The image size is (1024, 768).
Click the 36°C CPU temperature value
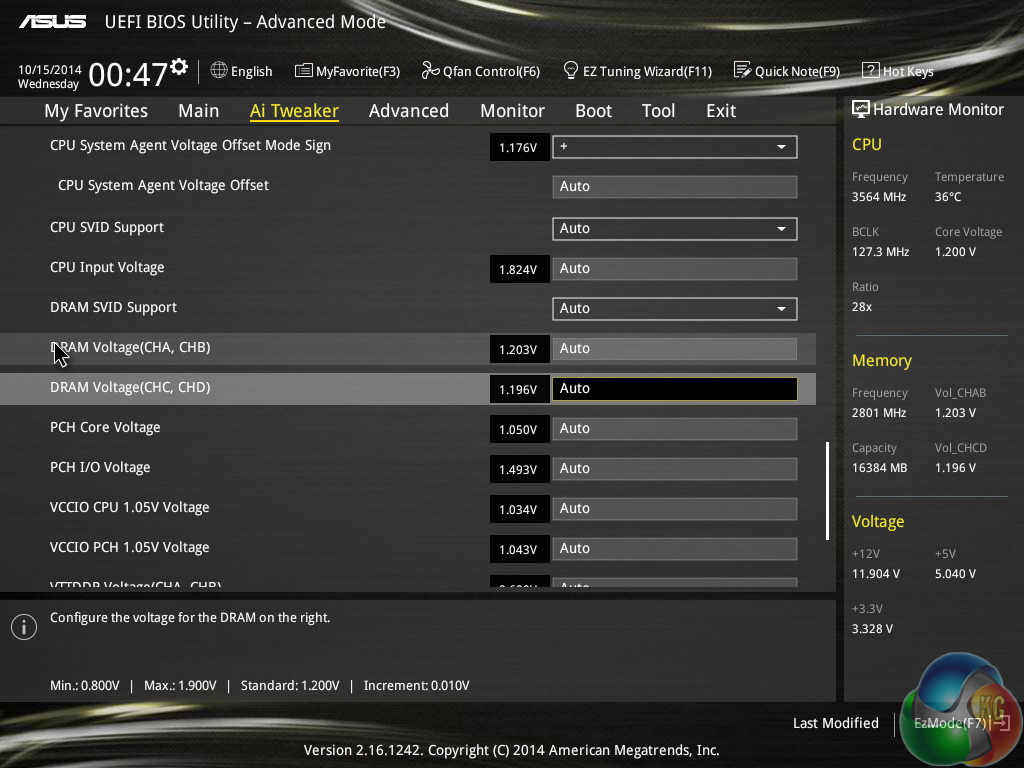click(948, 197)
